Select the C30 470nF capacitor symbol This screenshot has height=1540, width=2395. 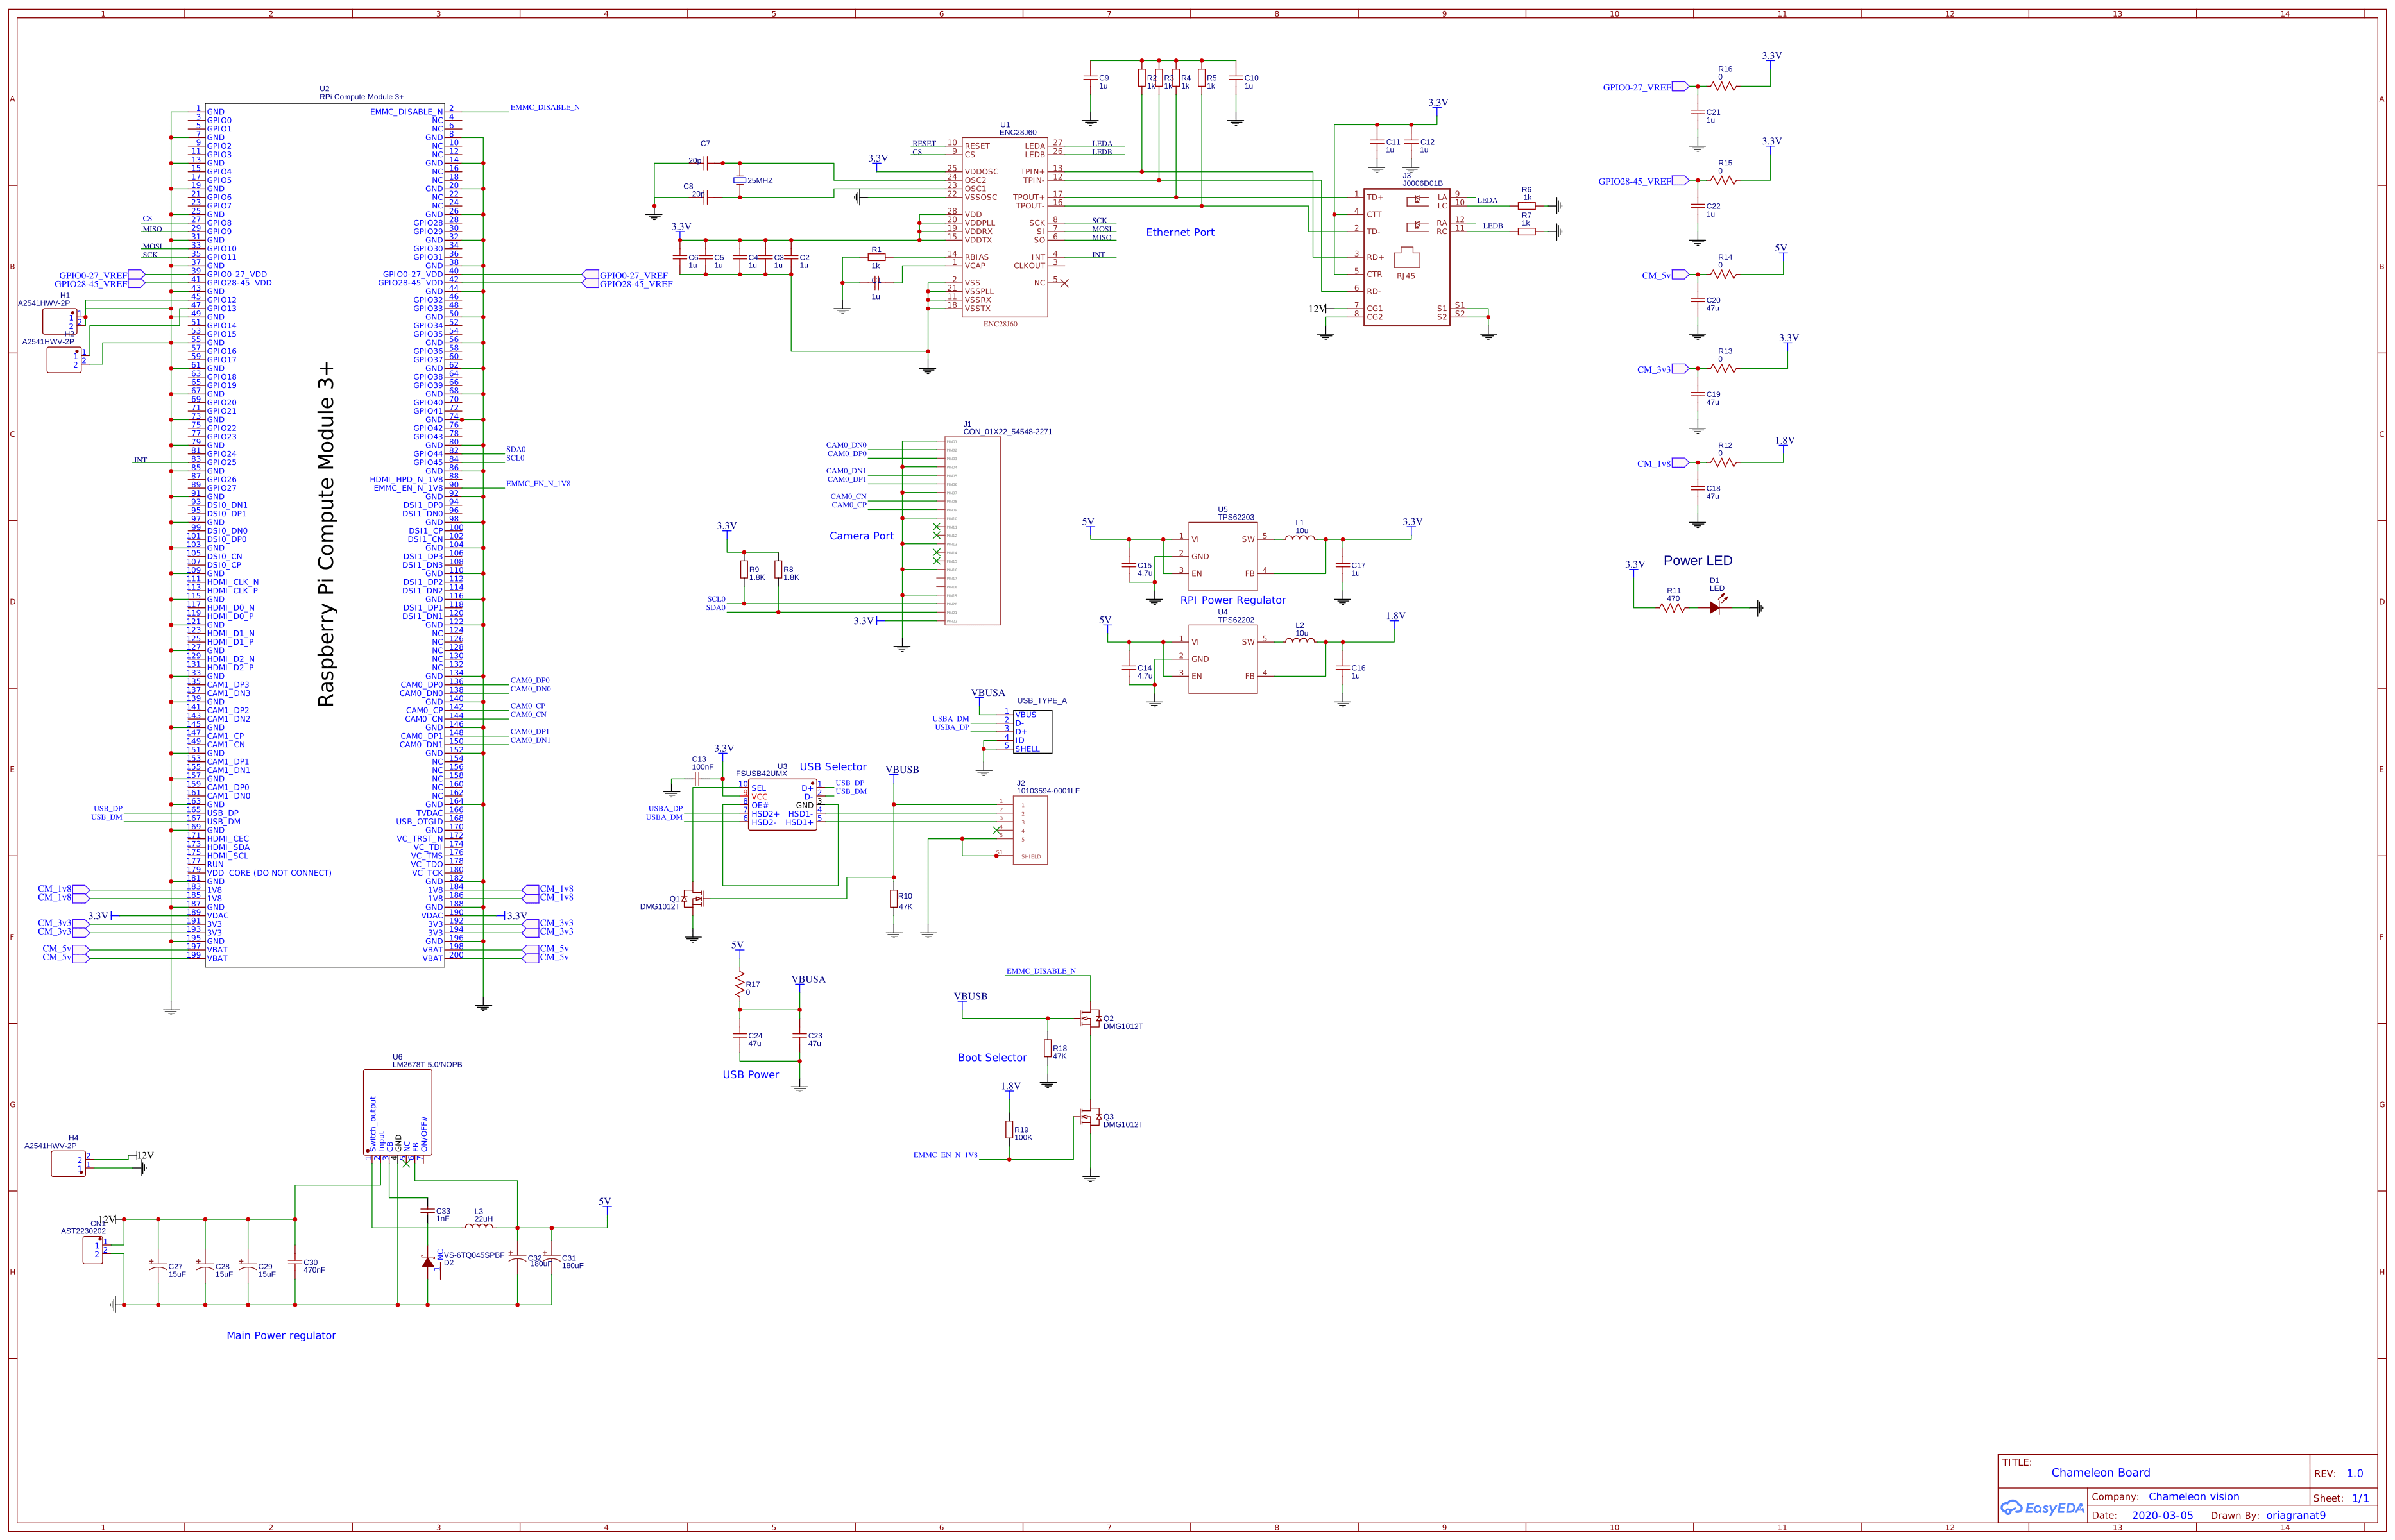(x=295, y=1262)
